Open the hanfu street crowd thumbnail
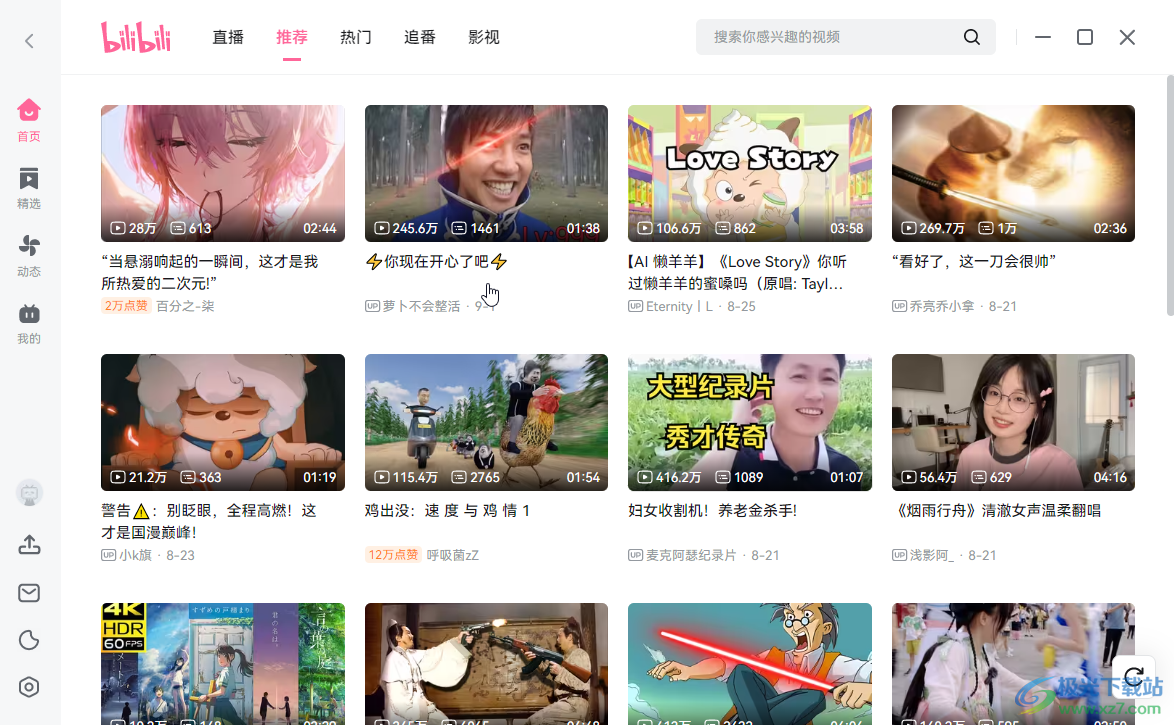The height and width of the screenshot is (725, 1174). point(1014,664)
